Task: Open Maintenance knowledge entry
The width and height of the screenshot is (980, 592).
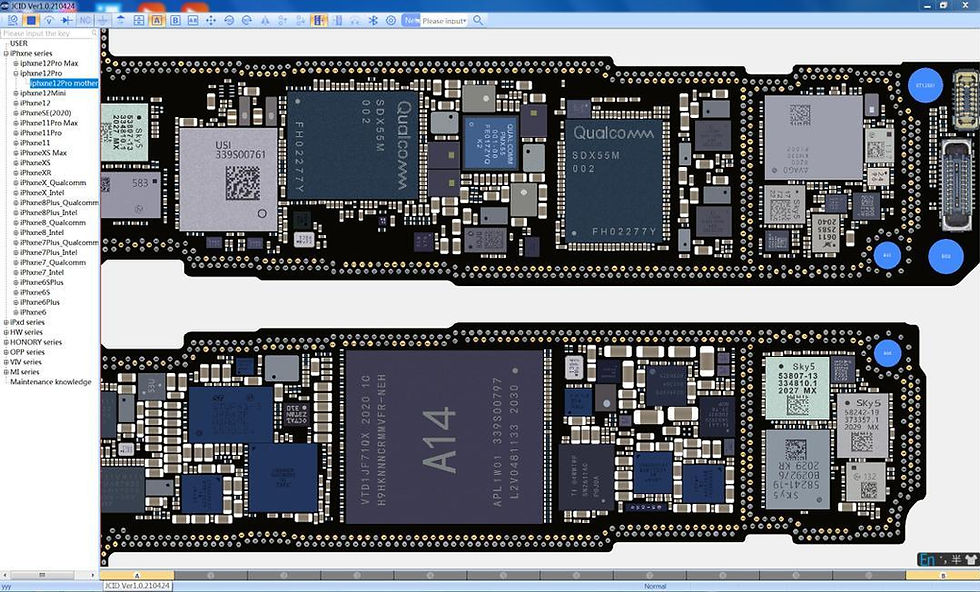Action: 51,382
